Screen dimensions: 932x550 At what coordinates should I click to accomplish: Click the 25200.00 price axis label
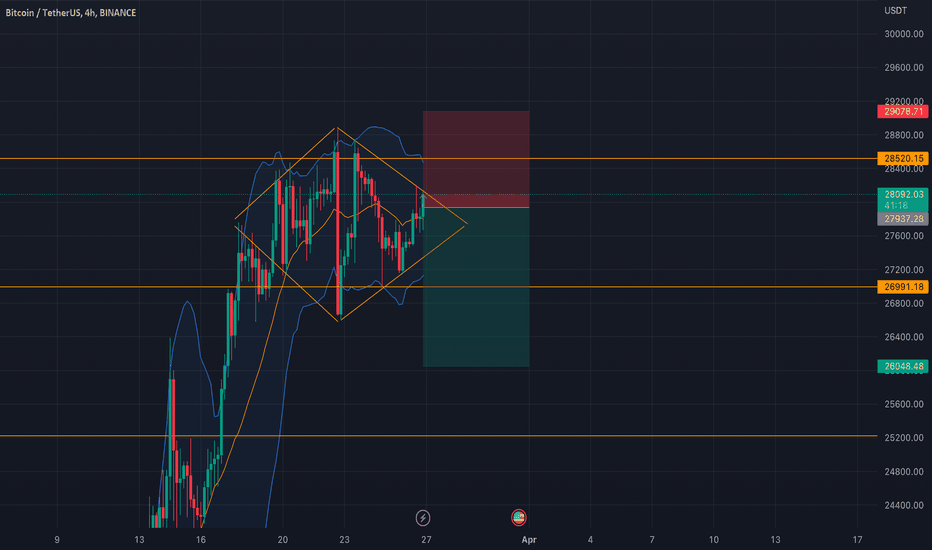pos(903,438)
